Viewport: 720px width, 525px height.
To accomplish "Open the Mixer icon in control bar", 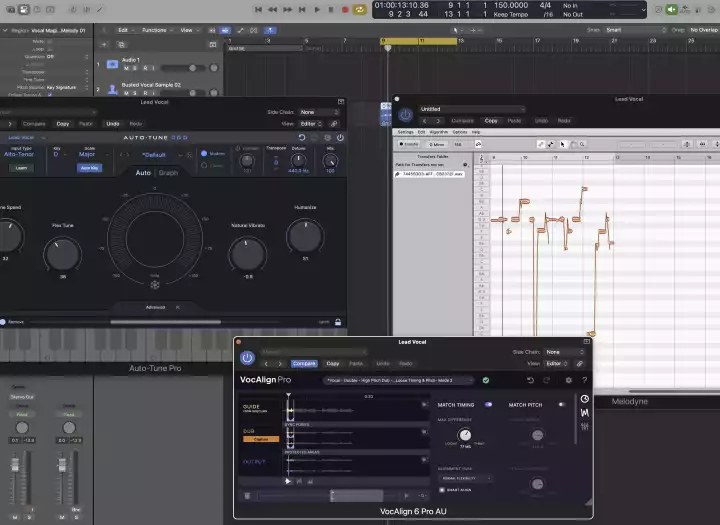I will pos(86,9).
